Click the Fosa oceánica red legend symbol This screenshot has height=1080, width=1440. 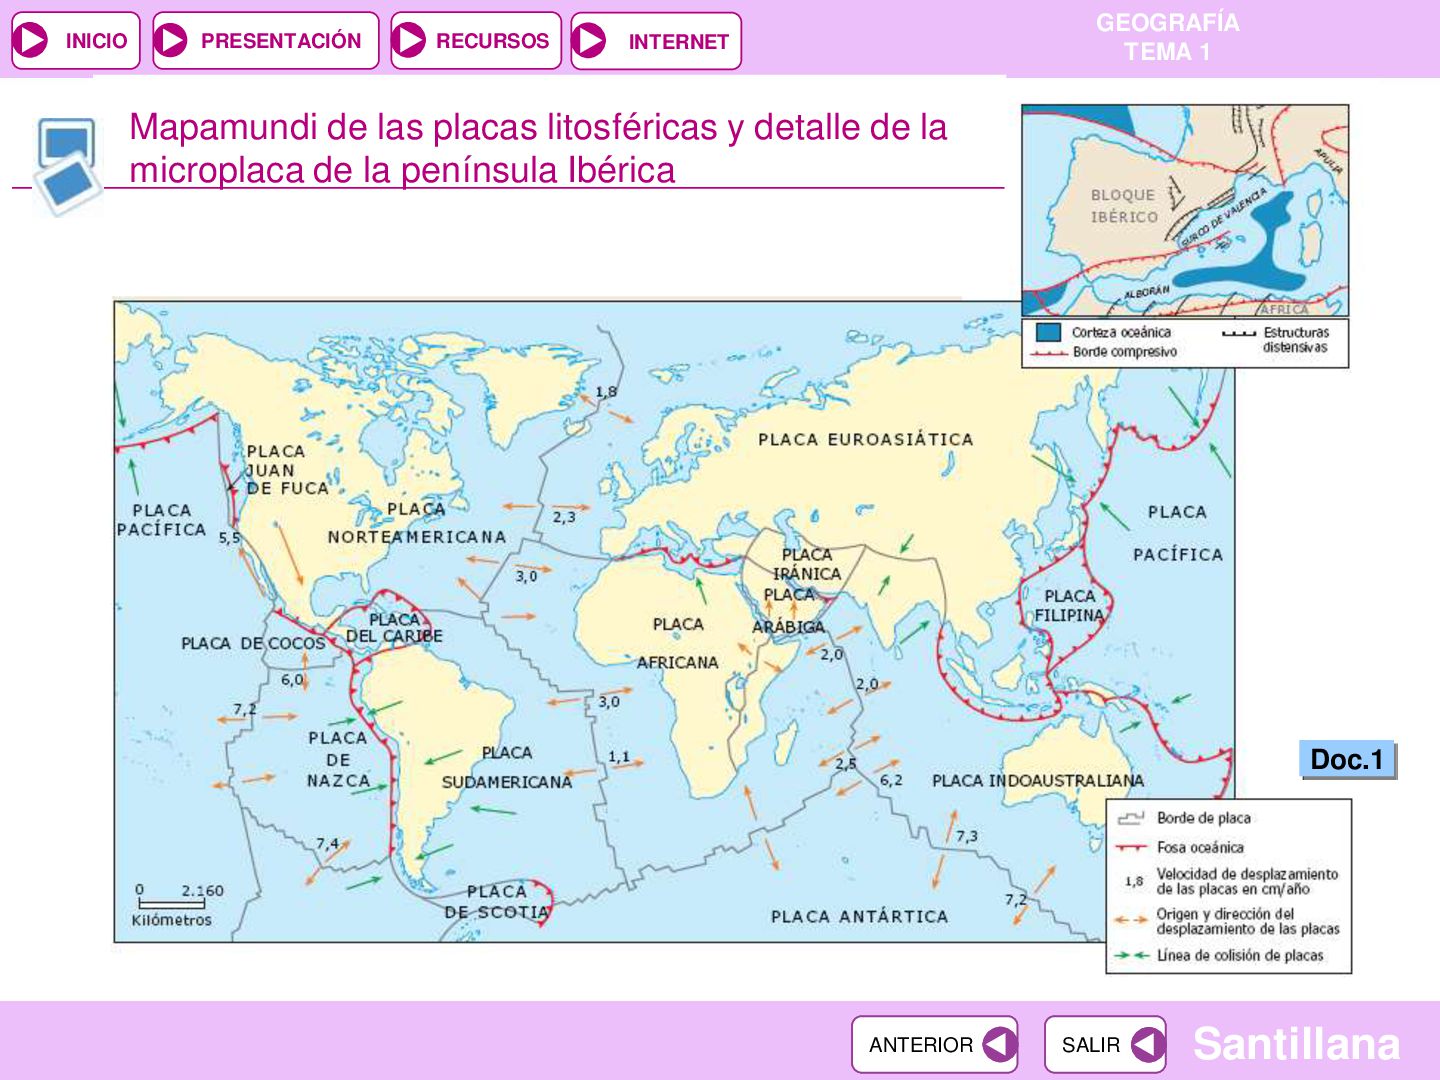(x=1131, y=847)
